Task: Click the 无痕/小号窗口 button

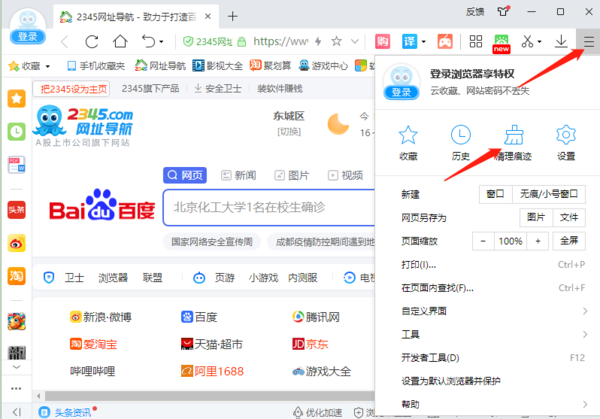Action: (x=548, y=193)
